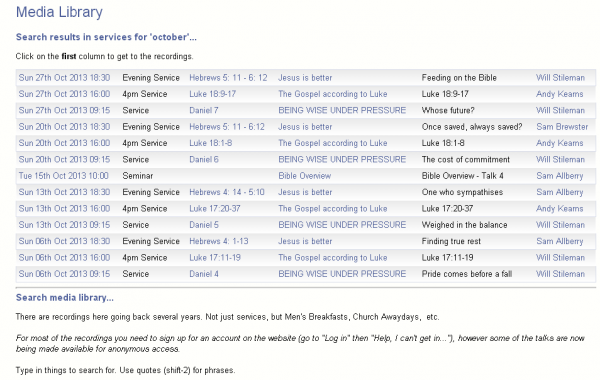This screenshot has width=600, height=380.
Task: Open the Sun 13th Oct 2013 09:15 recording
Action: pos(64,225)
